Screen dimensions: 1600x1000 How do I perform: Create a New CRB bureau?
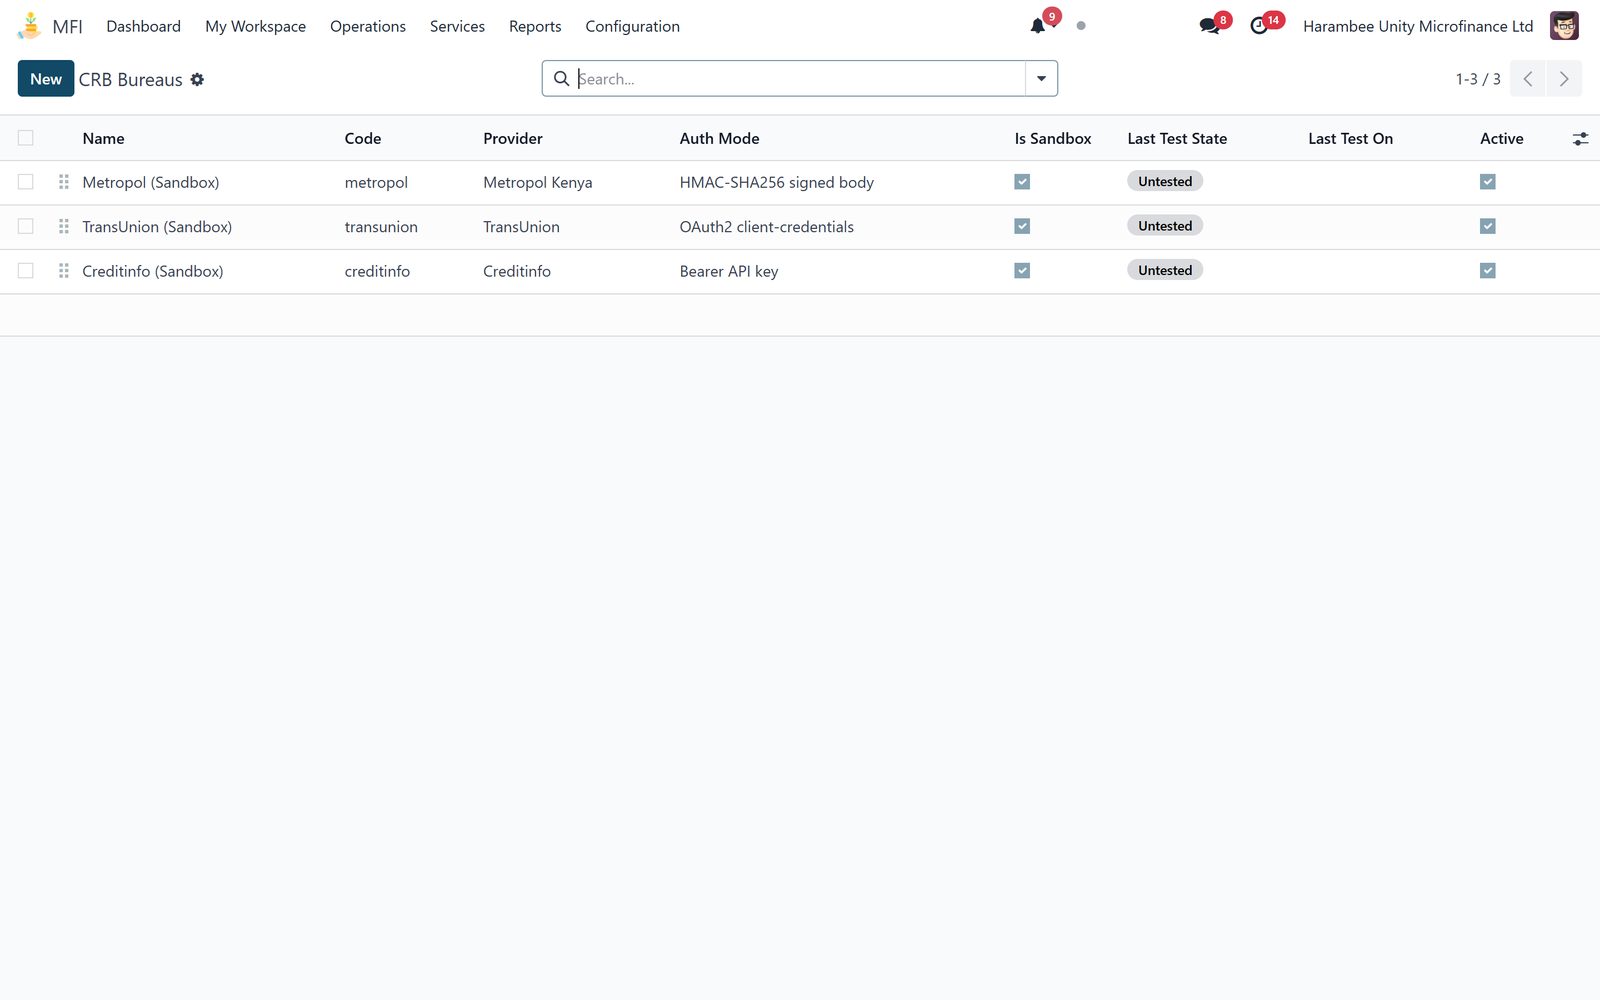tap(46, 79)
